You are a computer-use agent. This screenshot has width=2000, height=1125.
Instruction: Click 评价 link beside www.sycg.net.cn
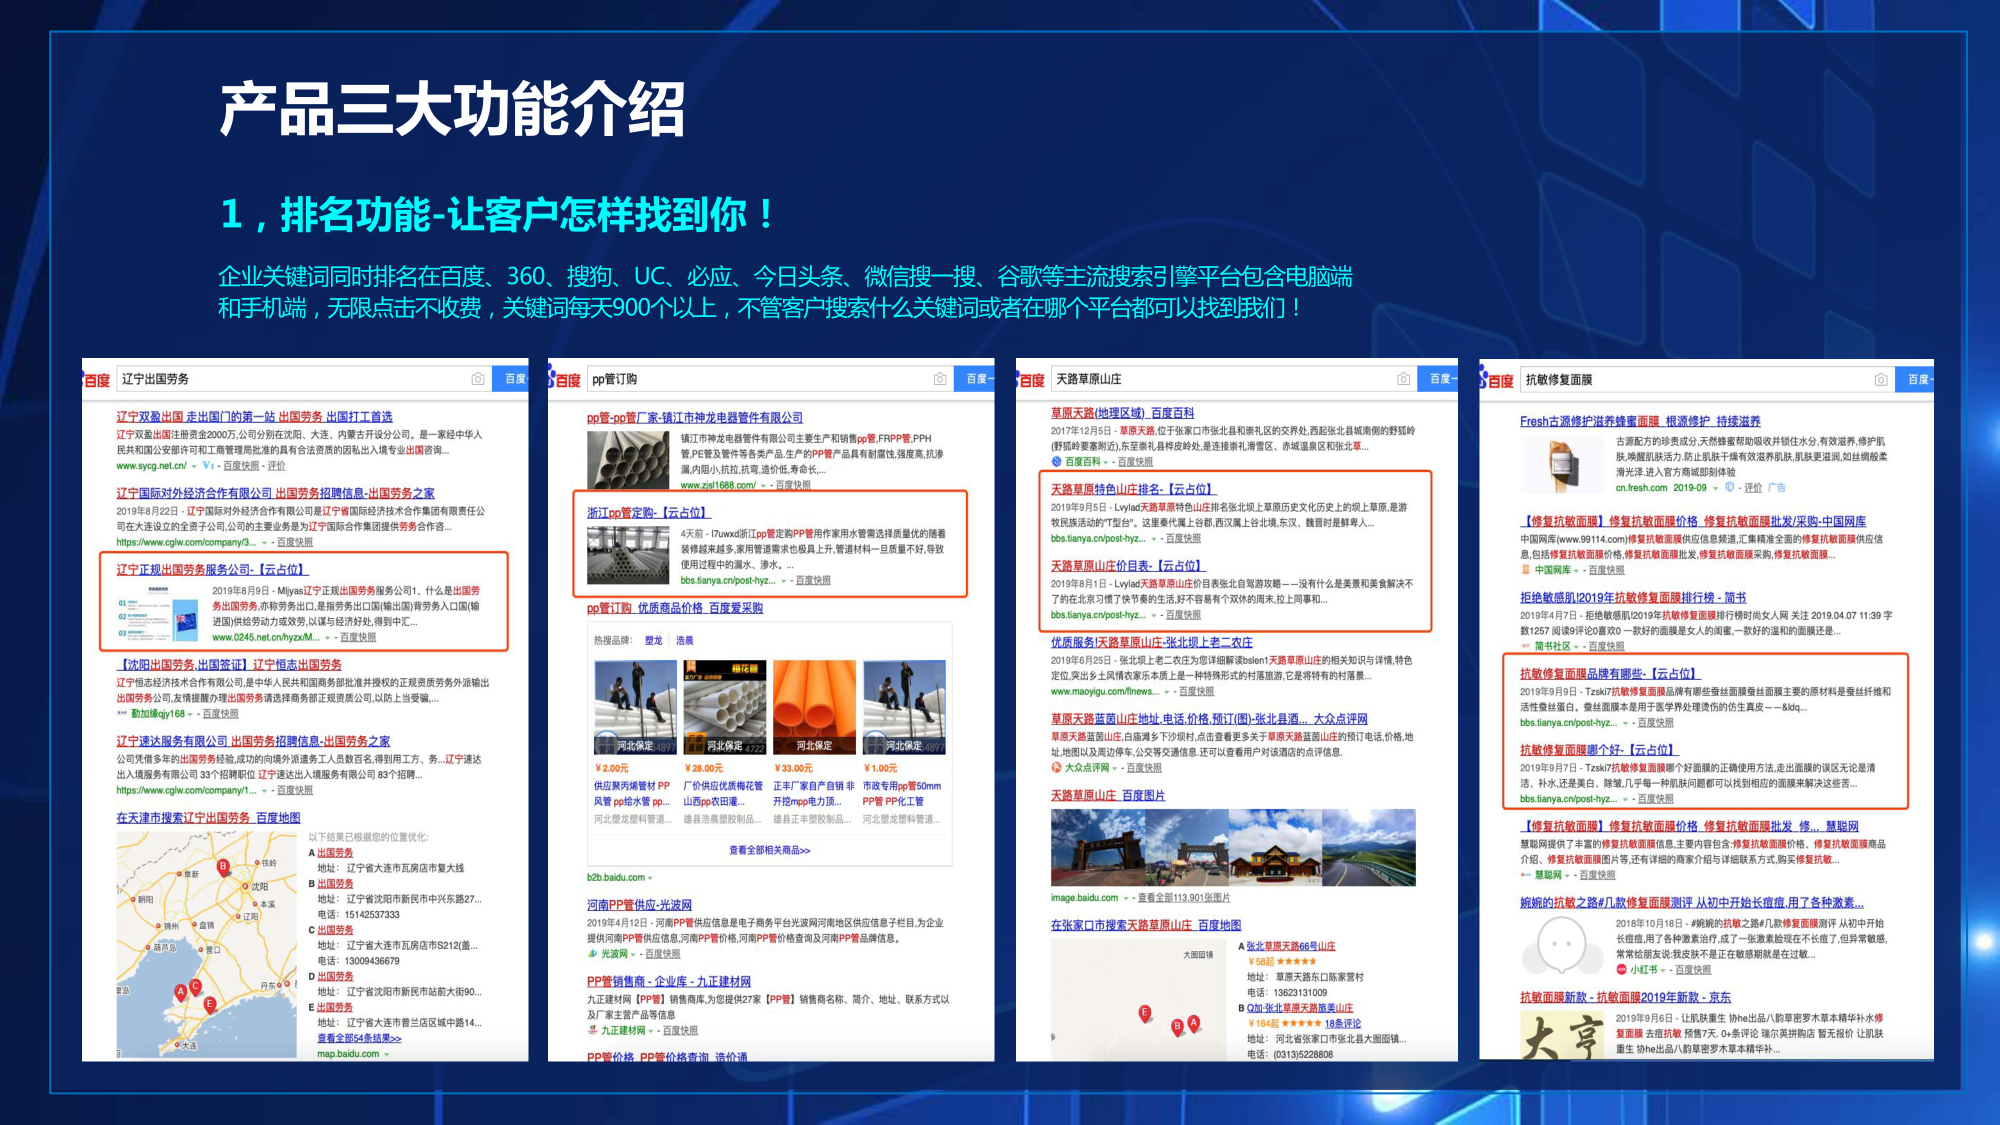click(277, 466)
